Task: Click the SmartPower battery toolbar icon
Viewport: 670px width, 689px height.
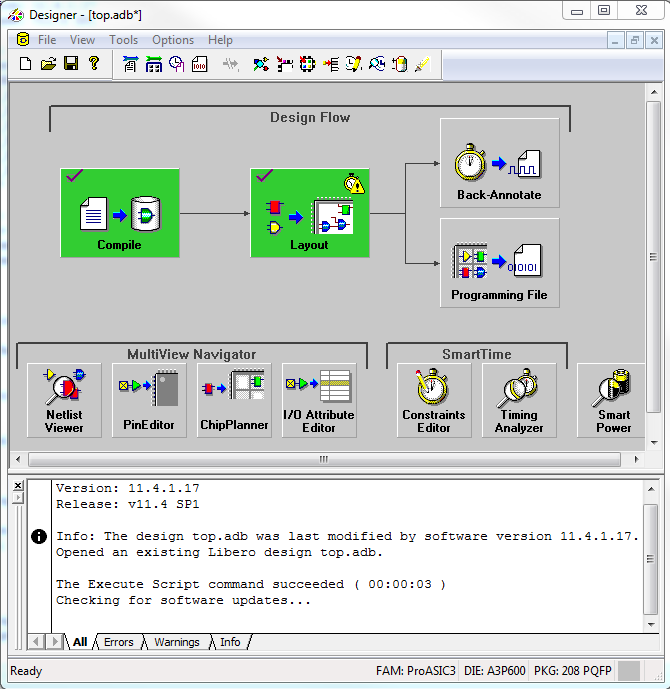Action: (x=399, y=65)
